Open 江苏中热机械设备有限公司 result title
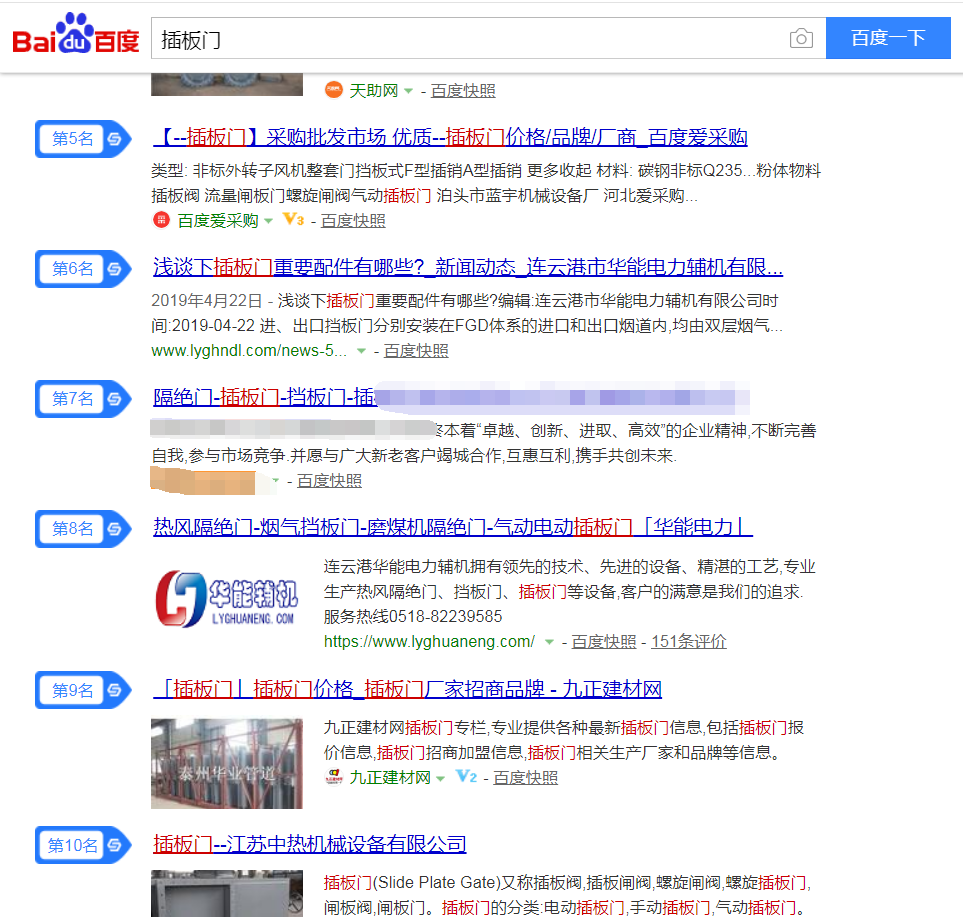963x917 pixels. coord(310,844)
